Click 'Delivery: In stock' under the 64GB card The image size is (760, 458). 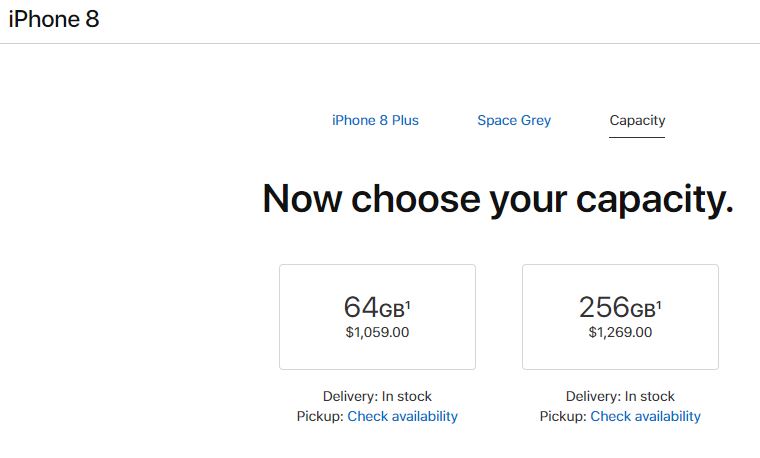[377, 396]
